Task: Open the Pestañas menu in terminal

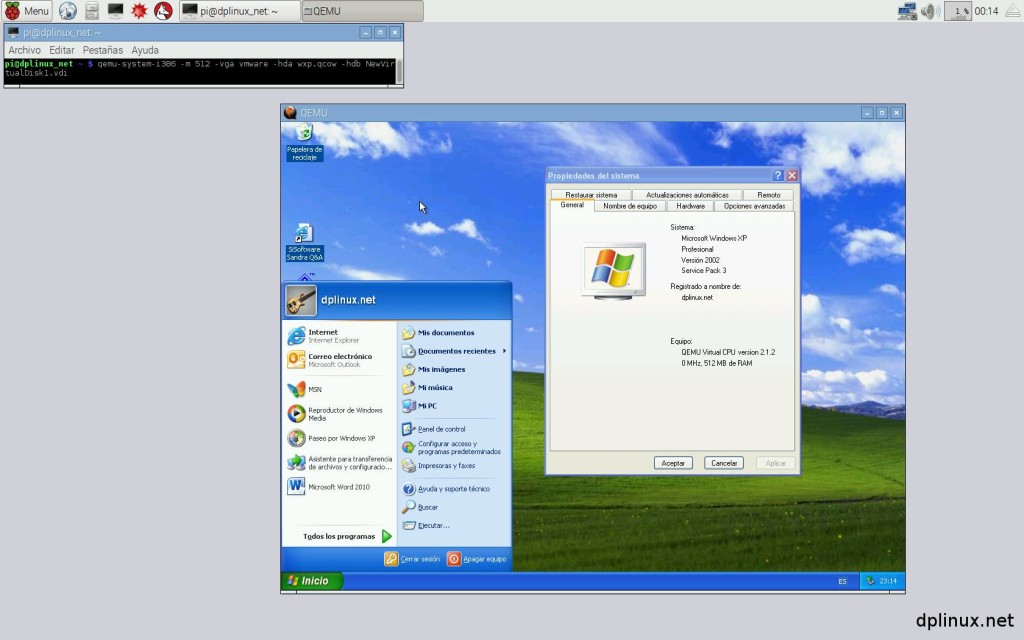Action: pyautogui.click(x=103, y=50)
